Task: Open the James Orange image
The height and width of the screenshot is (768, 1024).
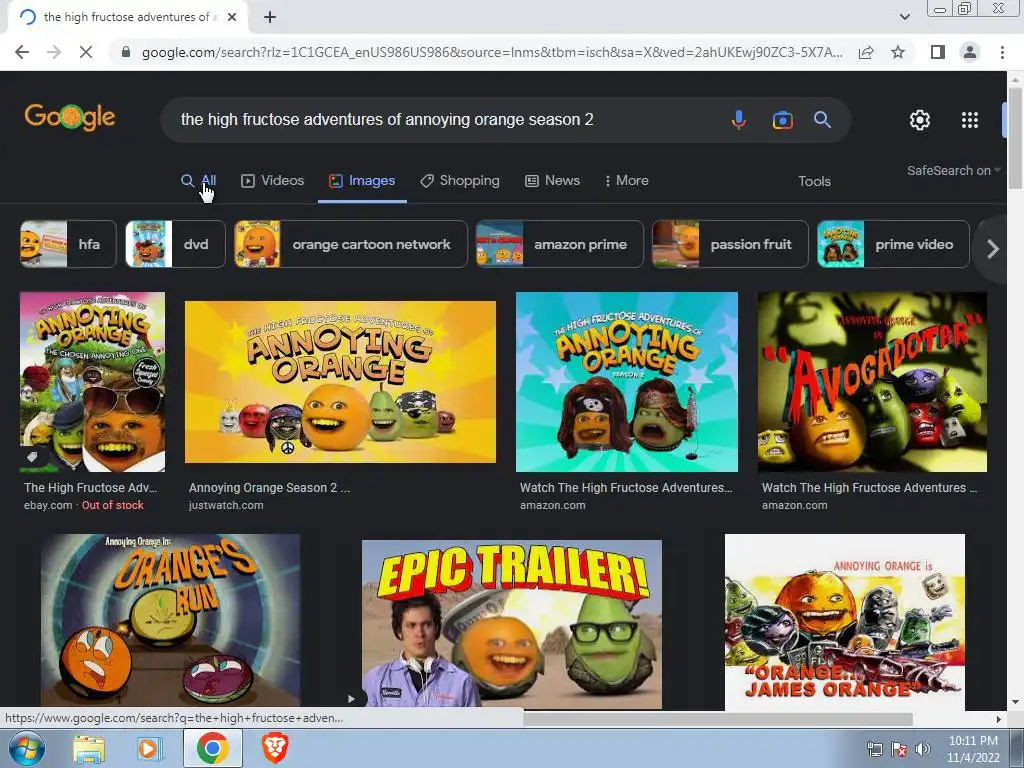Action: point(845,622)
